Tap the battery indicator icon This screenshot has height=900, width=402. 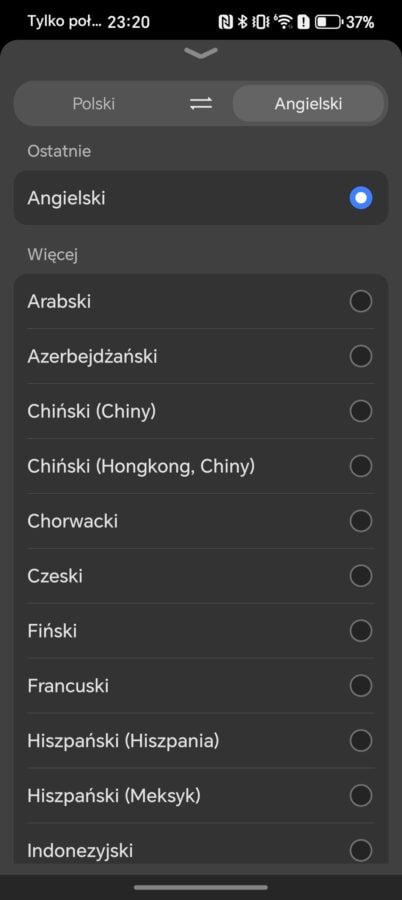click(x=328, y=22)
